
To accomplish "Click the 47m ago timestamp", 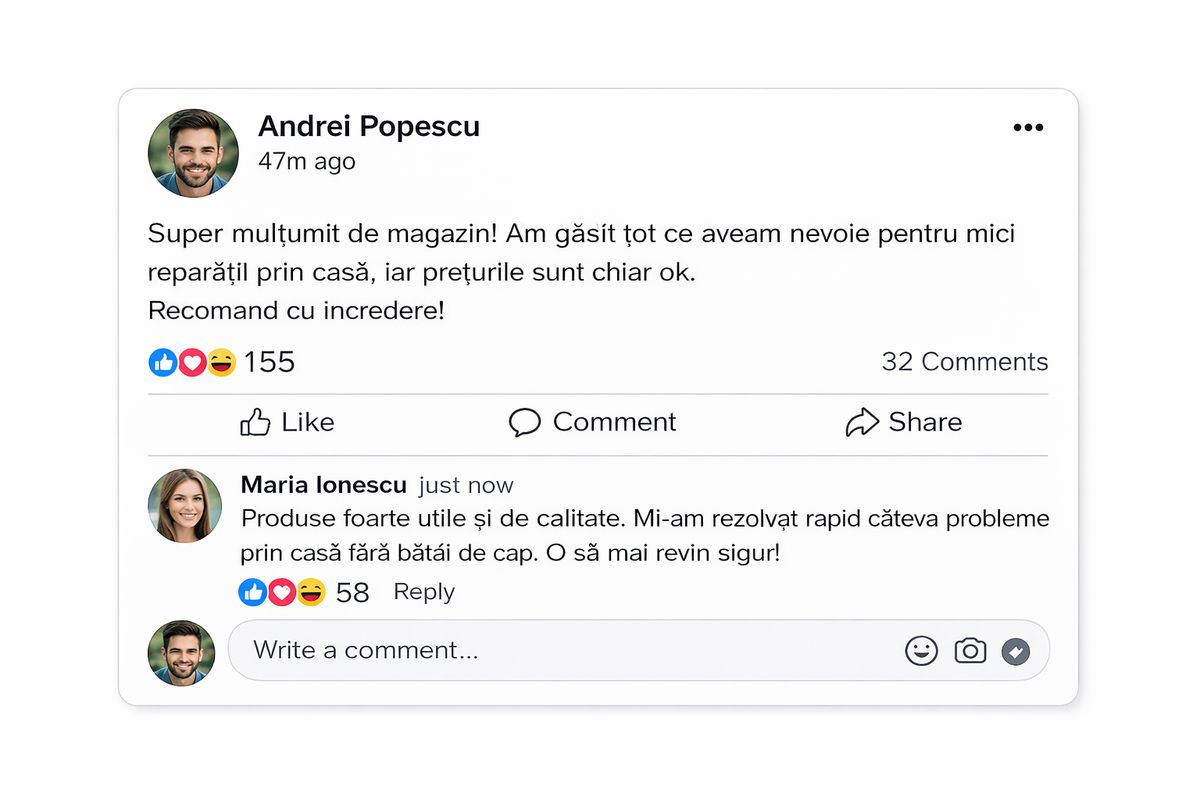I will coord(307,161).
